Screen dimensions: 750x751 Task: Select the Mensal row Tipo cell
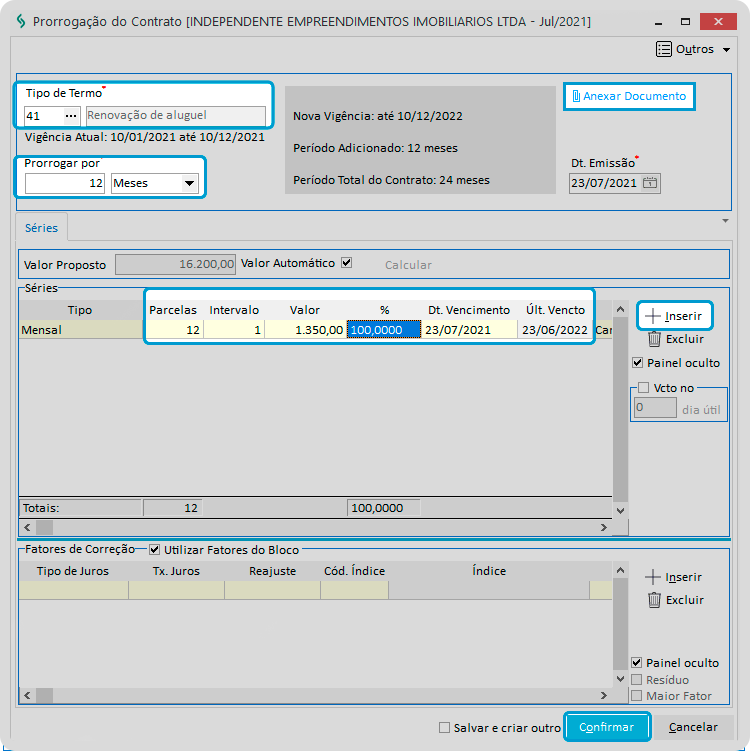point(81,330)
